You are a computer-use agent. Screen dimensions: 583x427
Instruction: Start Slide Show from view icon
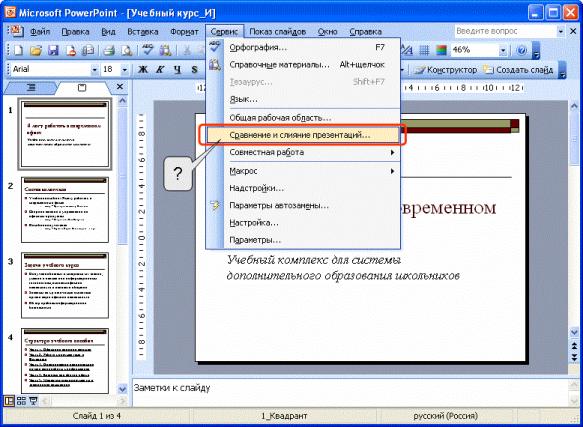click(33, 401)
